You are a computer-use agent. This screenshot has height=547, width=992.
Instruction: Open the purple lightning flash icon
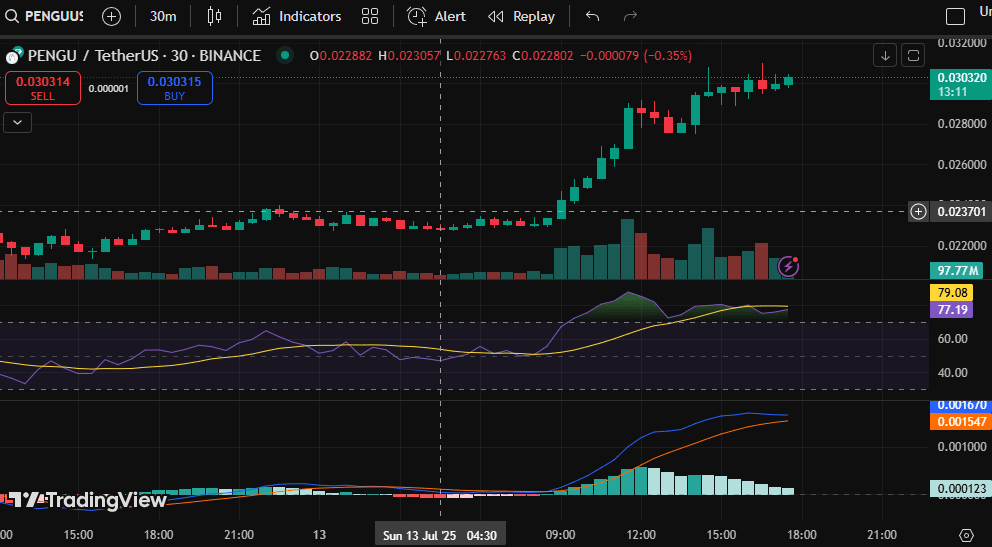point(788,266)
